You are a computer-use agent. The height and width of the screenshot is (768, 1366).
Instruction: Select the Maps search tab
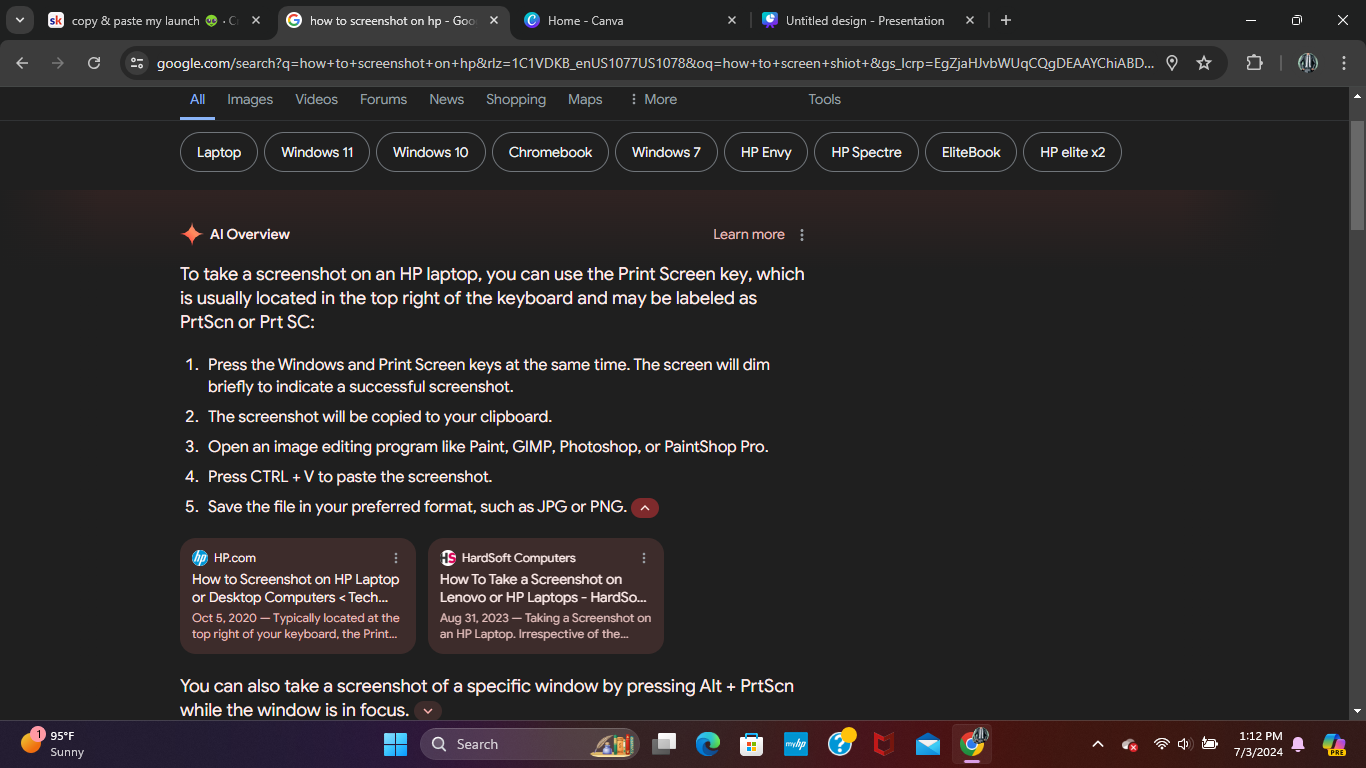coord(585,99)
